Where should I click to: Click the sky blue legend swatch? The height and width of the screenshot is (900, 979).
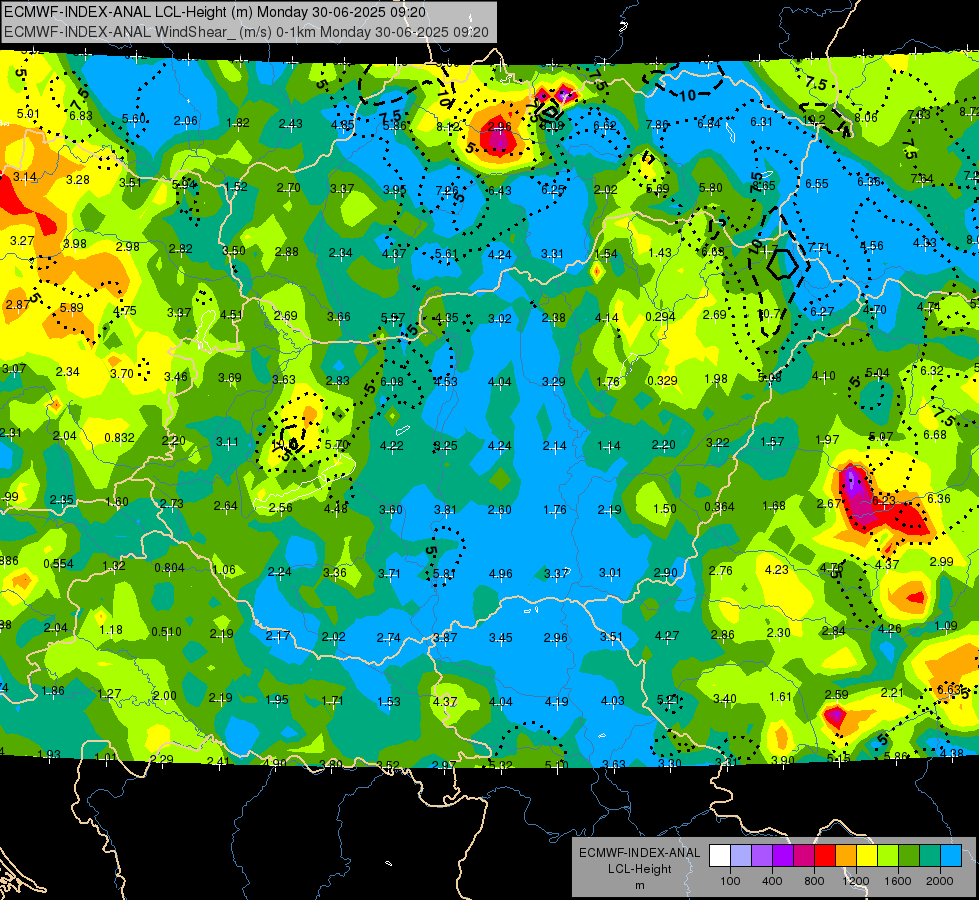click(x=952, y=855)
